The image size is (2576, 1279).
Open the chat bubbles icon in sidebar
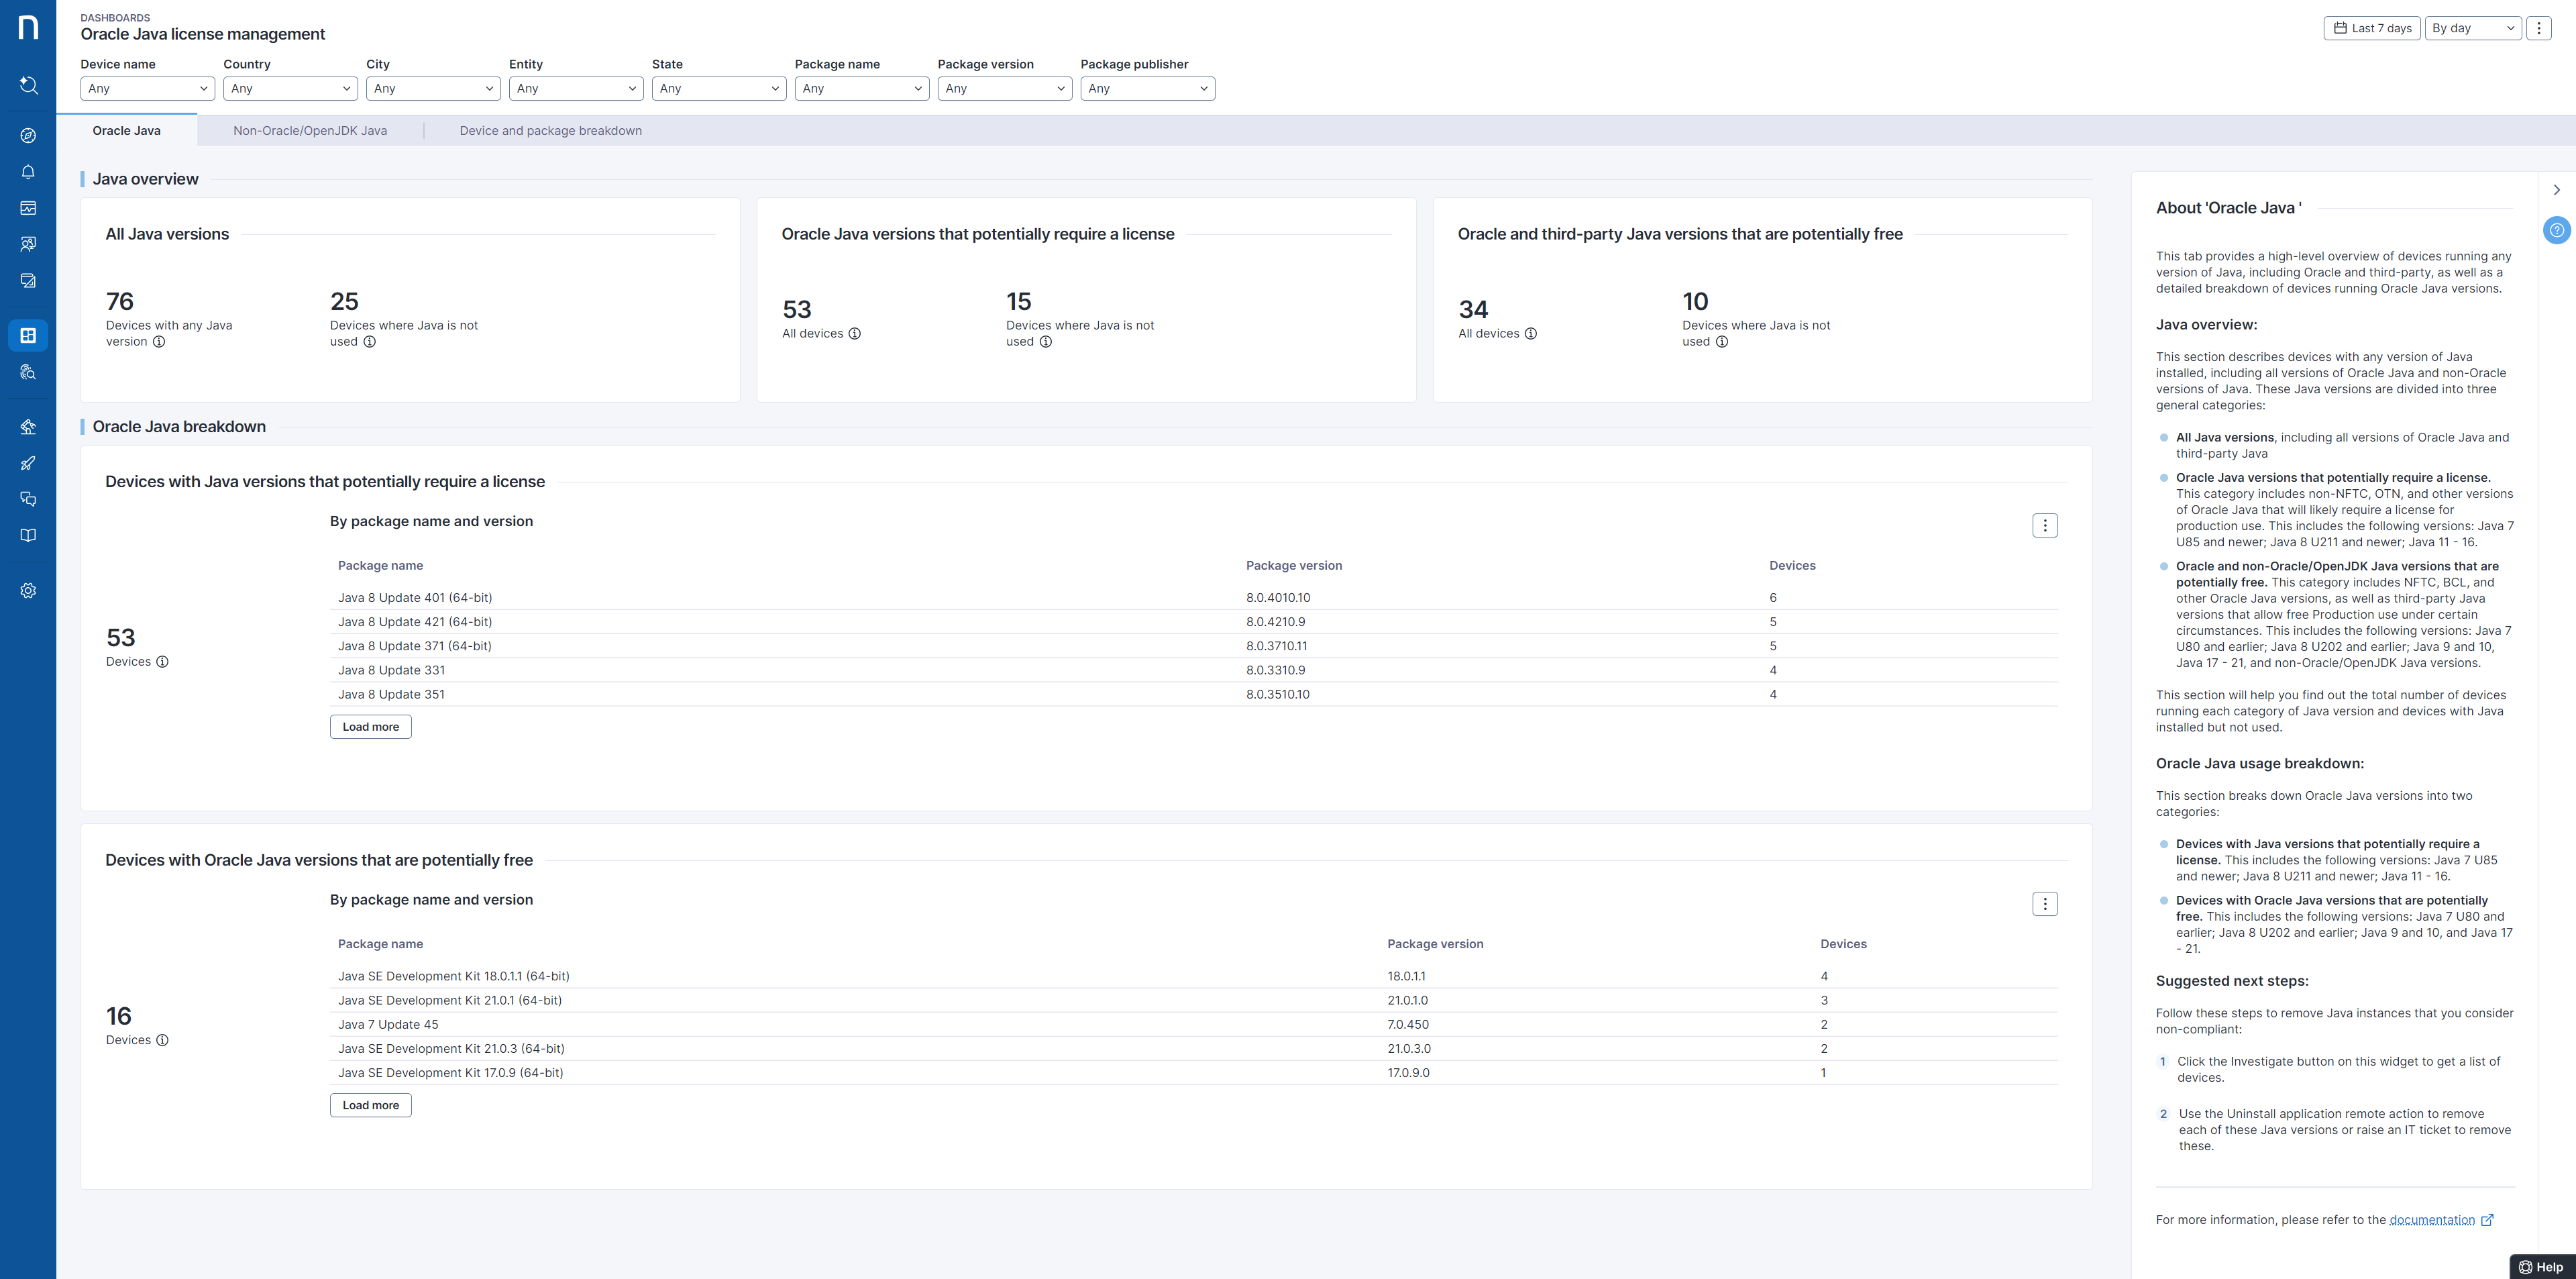tap(28, 499)
